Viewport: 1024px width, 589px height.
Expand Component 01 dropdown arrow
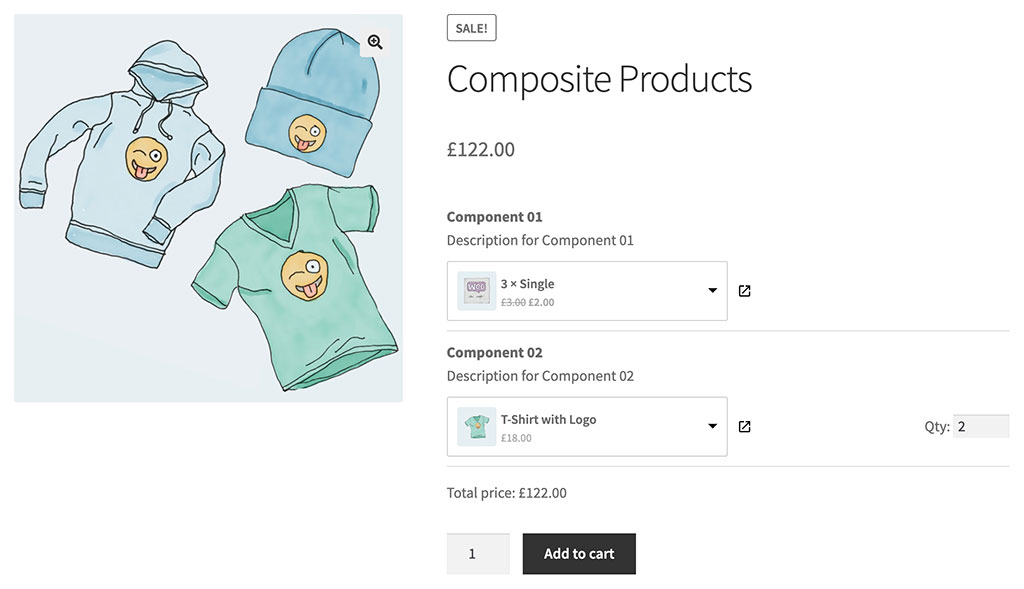click(712, 291)
